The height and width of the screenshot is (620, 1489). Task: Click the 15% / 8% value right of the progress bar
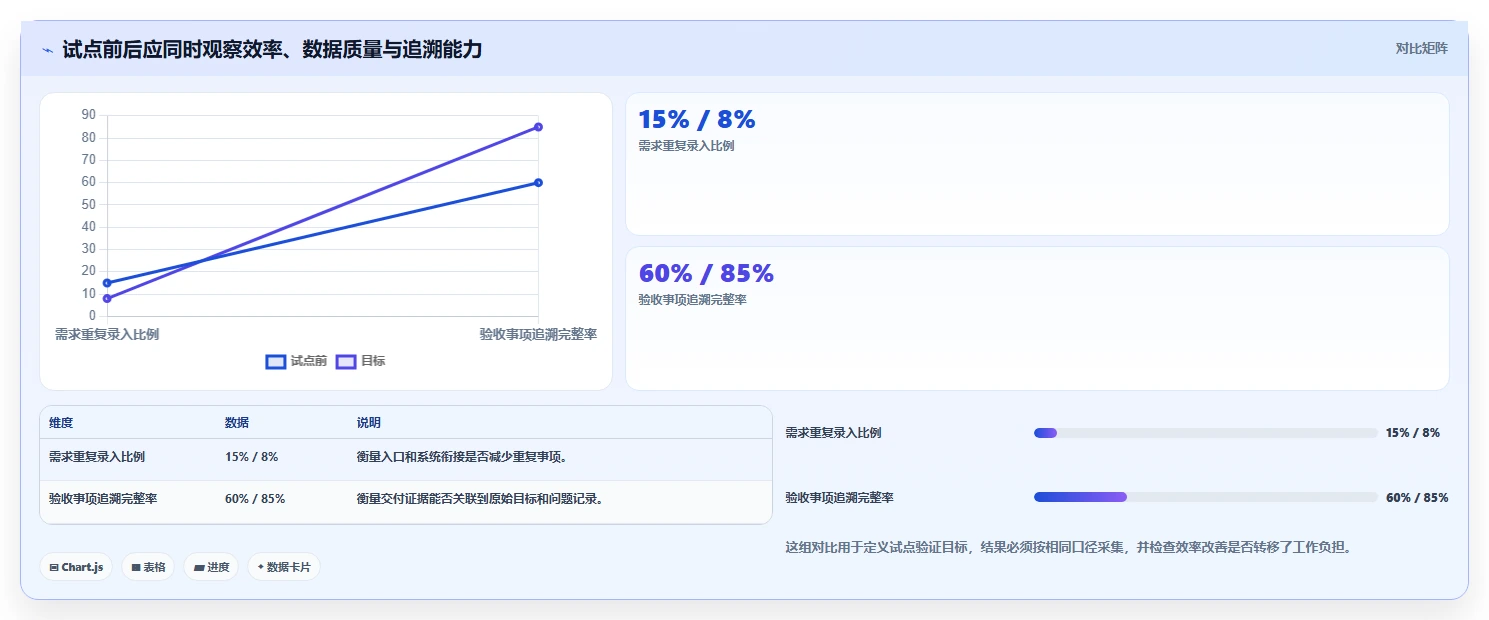[x=1413, y=433]
